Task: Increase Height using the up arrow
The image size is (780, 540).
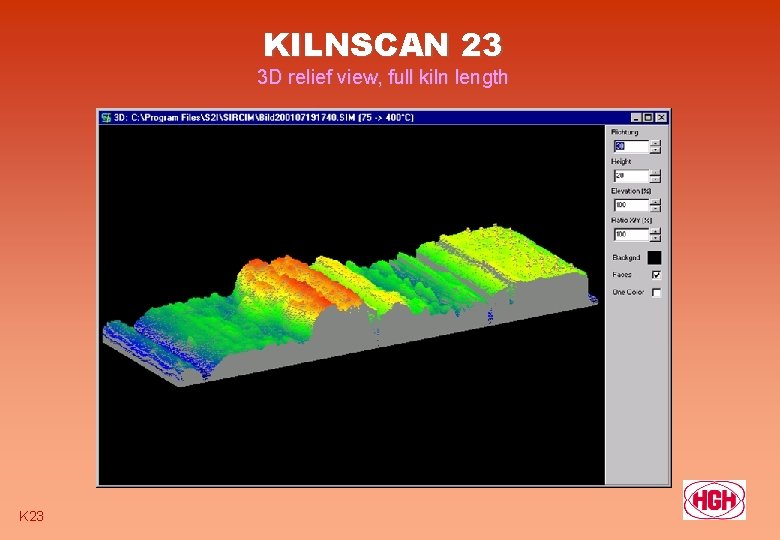Action: (656, 173)
